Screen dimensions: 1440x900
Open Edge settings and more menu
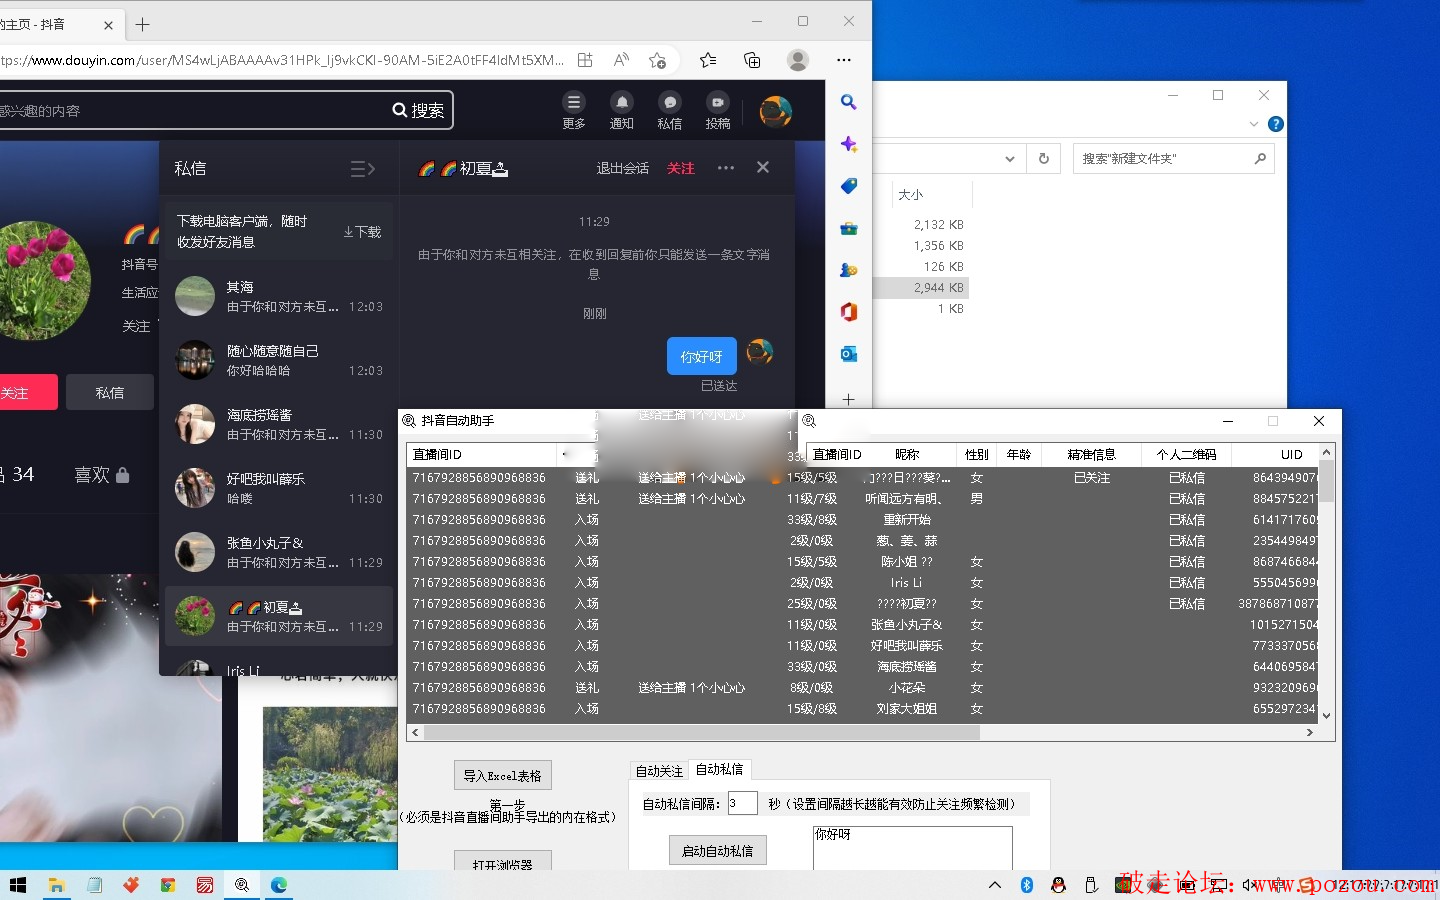coord(844,60)
